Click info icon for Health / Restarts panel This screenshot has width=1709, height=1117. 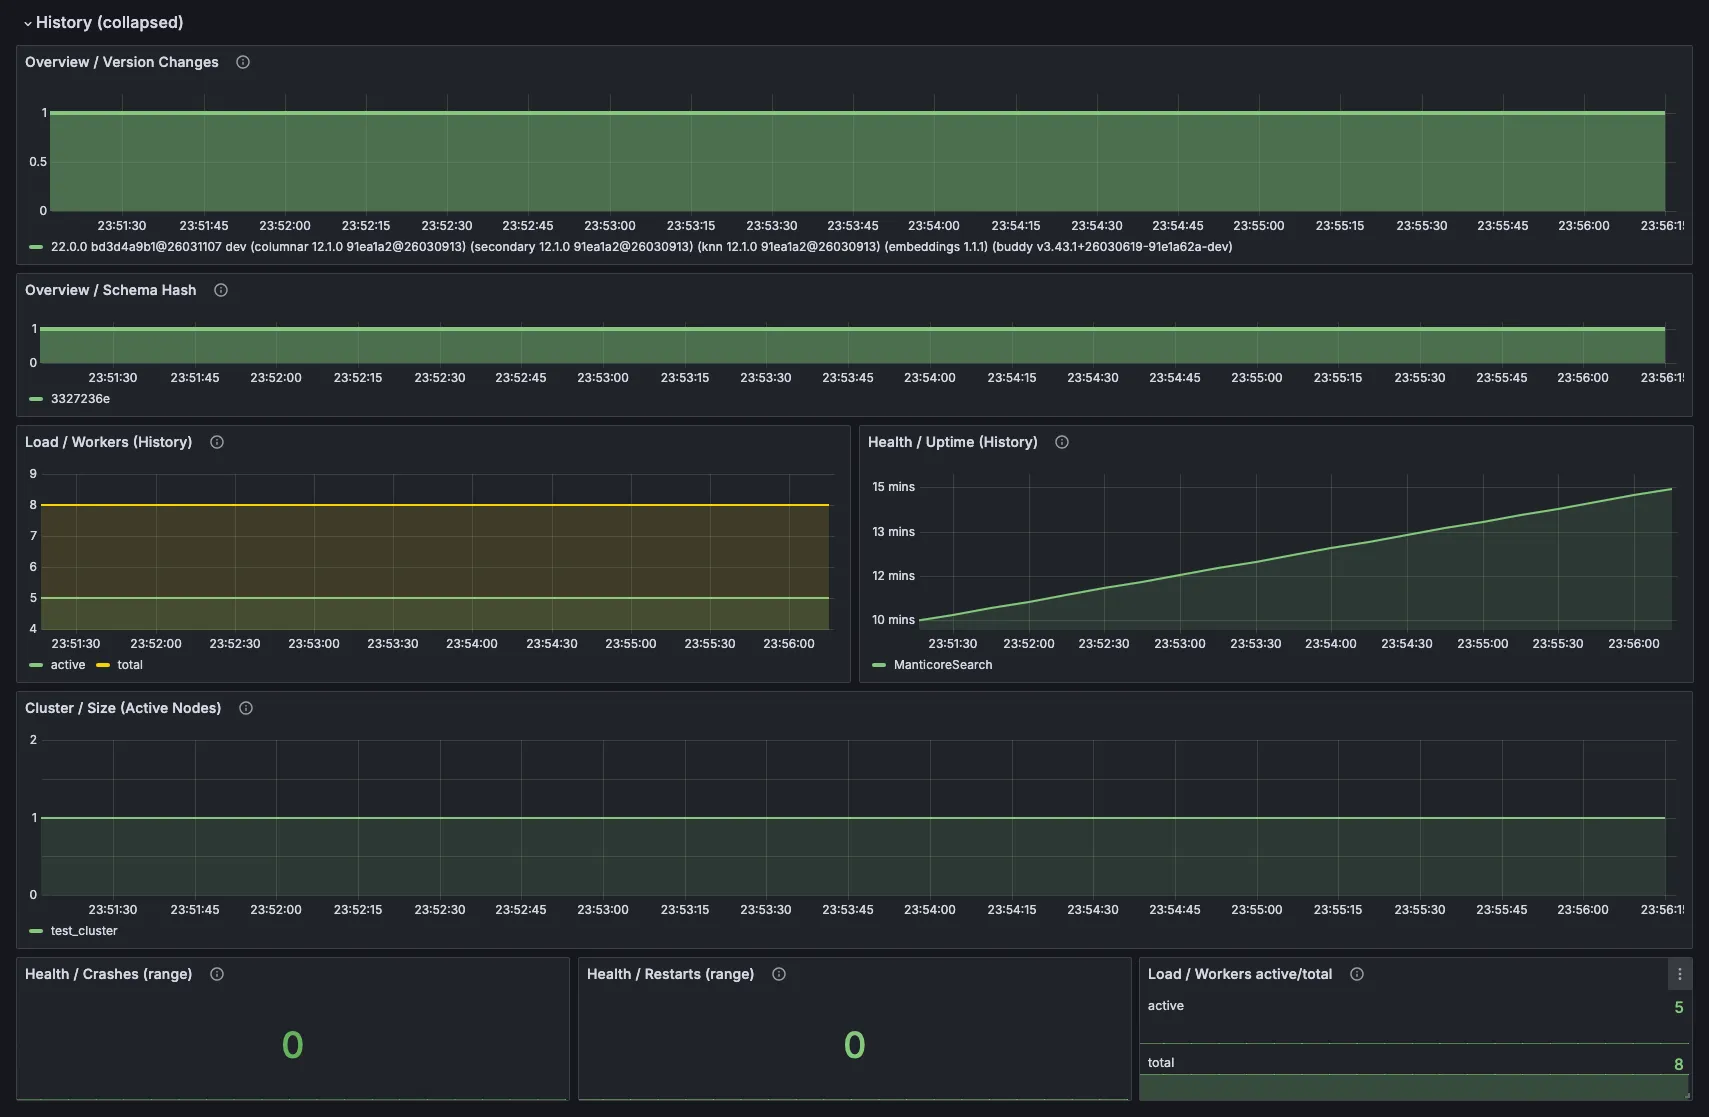coord(779,974)
